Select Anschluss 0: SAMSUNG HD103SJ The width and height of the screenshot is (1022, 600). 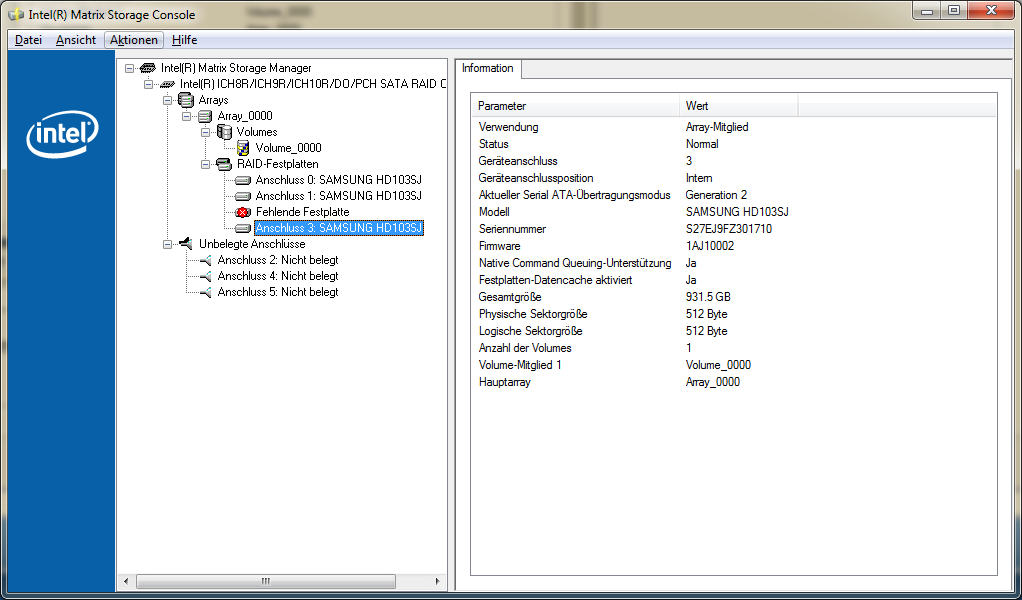339,180
